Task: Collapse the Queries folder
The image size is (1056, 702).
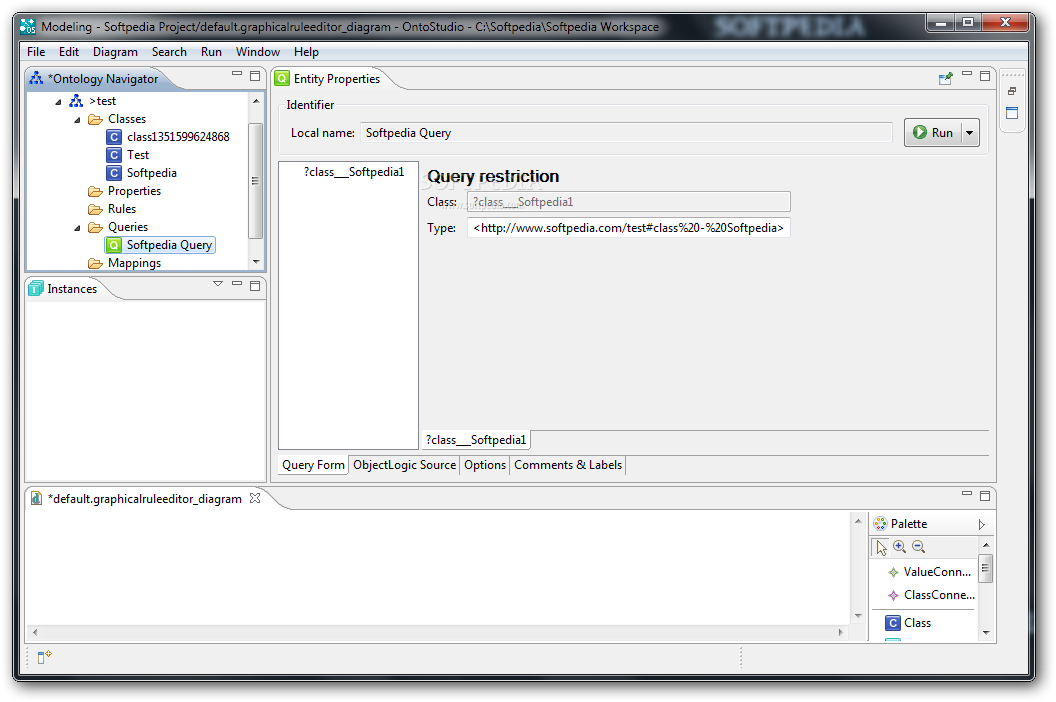Action: tap(77, 228)
